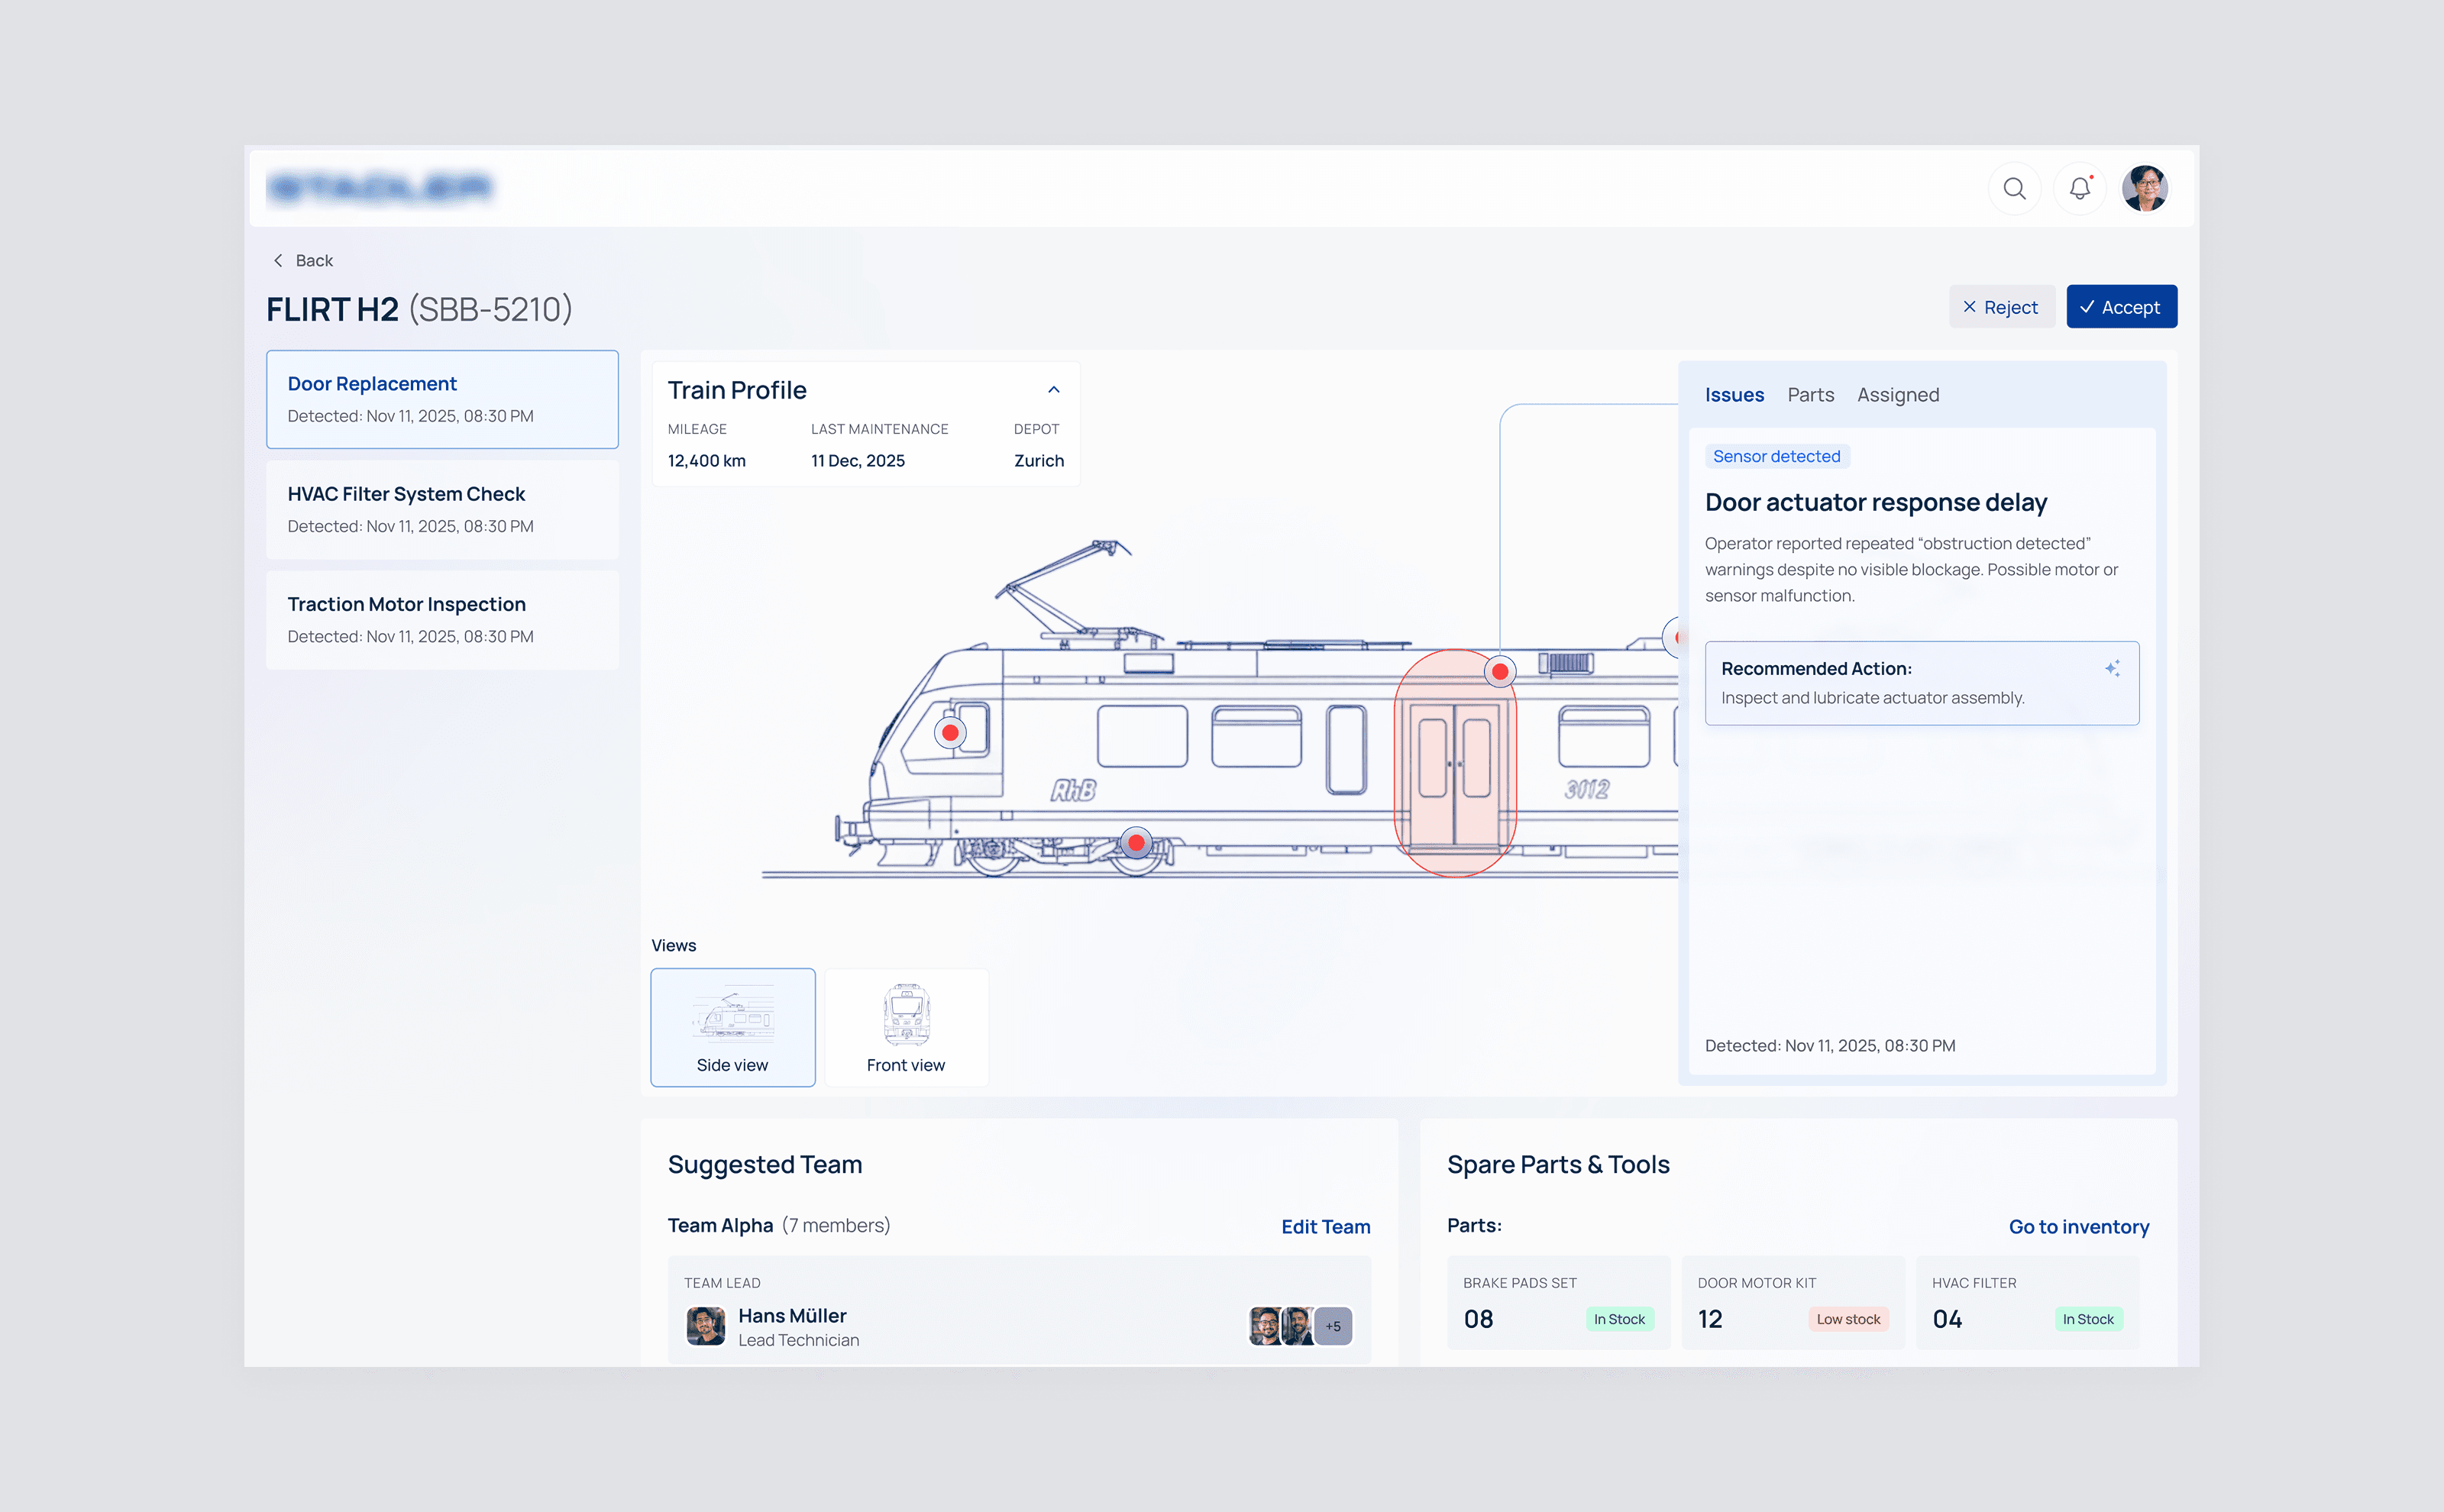
Task: Click the Door Motor Kit part card
Action: (1792, 1303)
